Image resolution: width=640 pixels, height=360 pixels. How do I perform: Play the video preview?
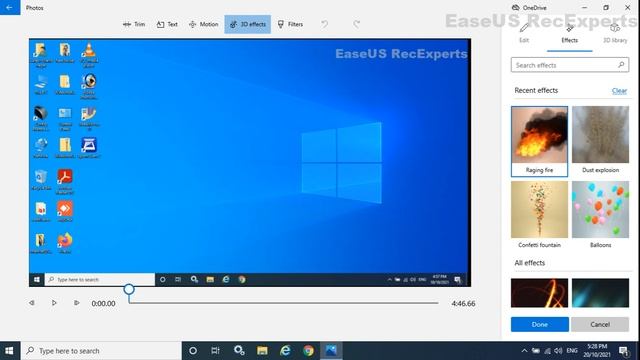(54, 303)
